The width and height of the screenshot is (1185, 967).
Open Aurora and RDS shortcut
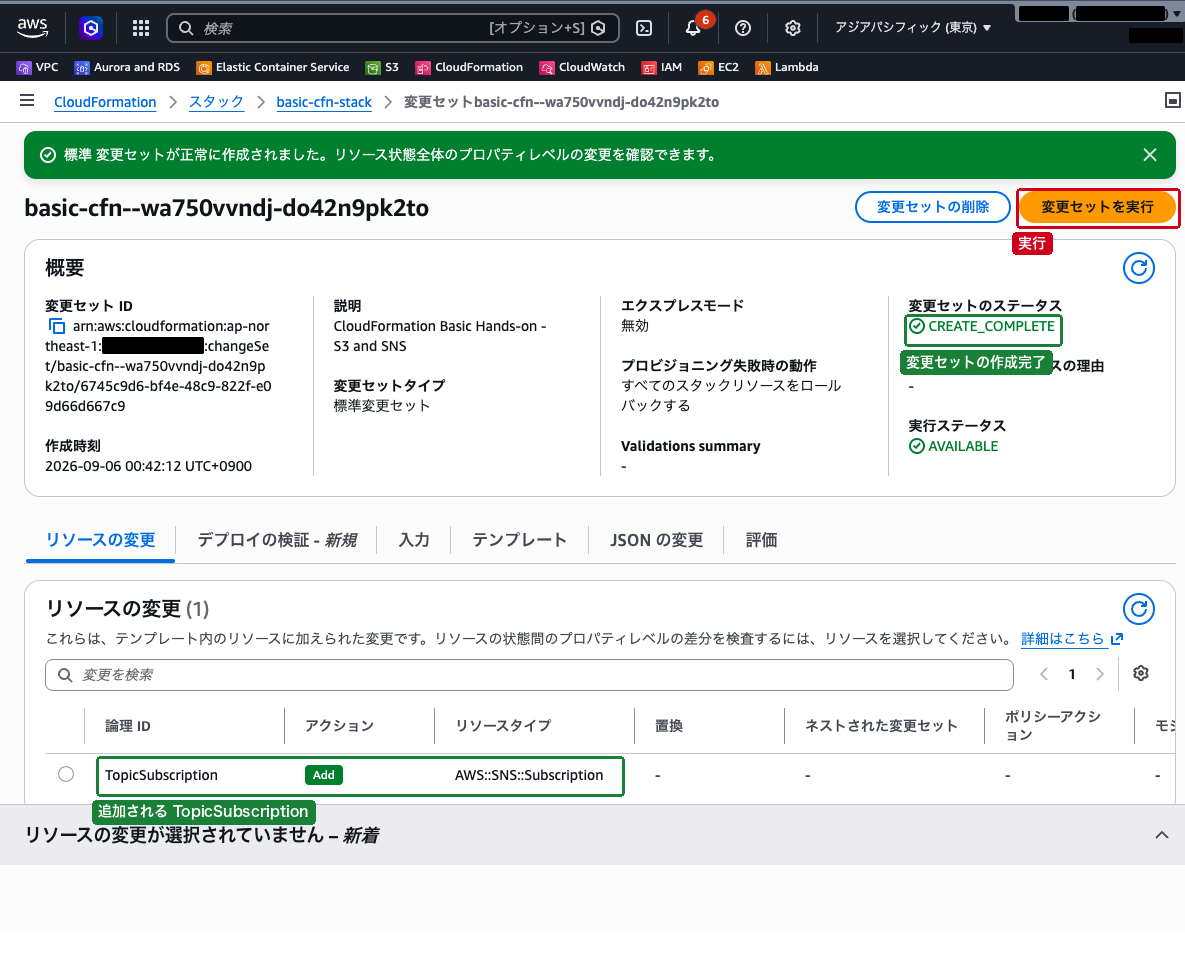click(x=127, y=67)
